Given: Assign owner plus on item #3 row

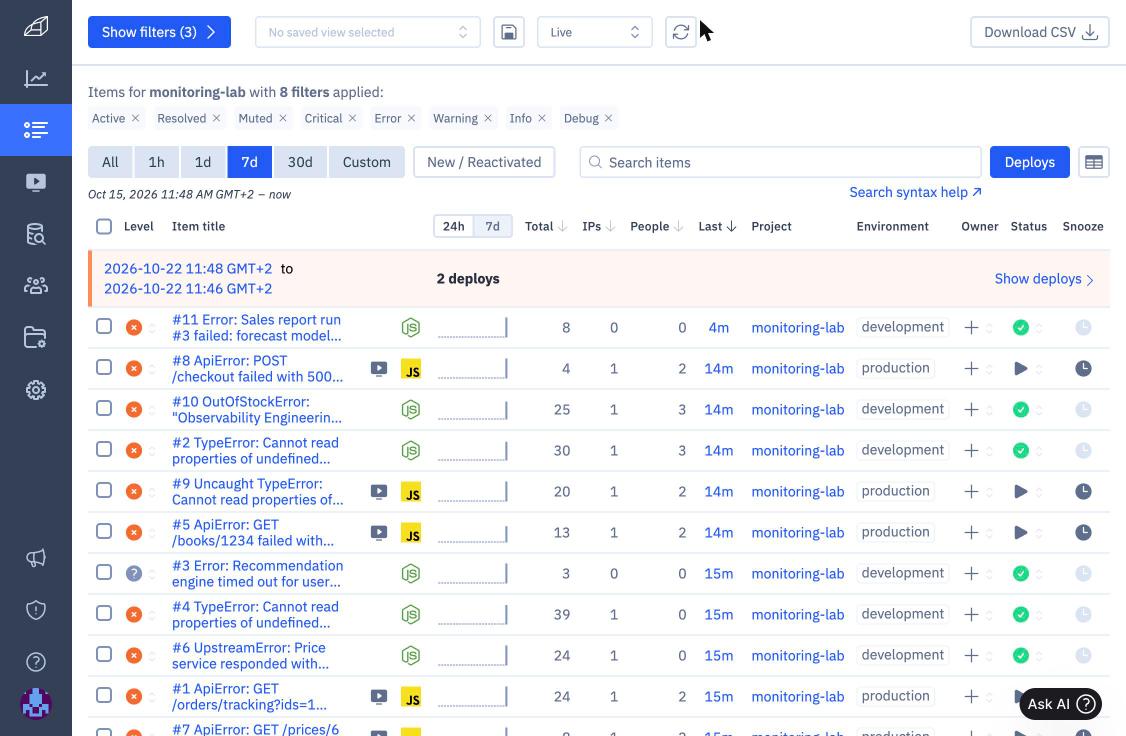Looking at the screenshot, I should (971, 573).
